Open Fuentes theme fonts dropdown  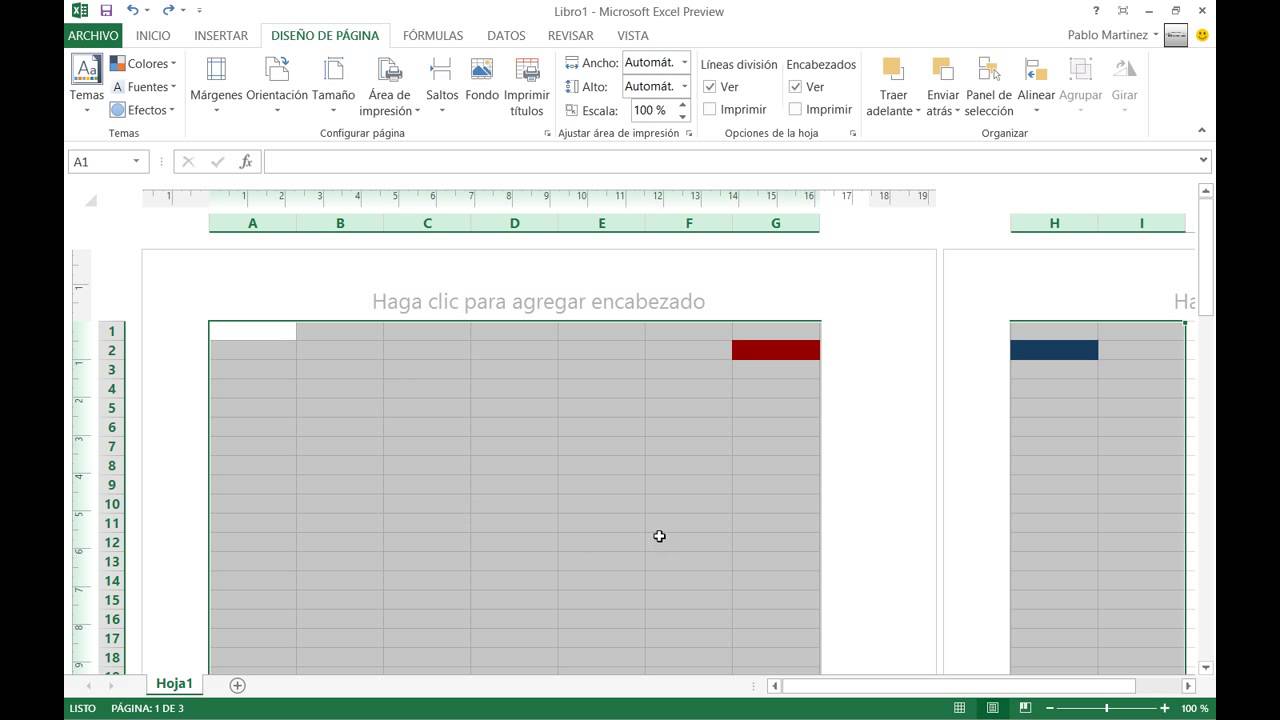143,87
